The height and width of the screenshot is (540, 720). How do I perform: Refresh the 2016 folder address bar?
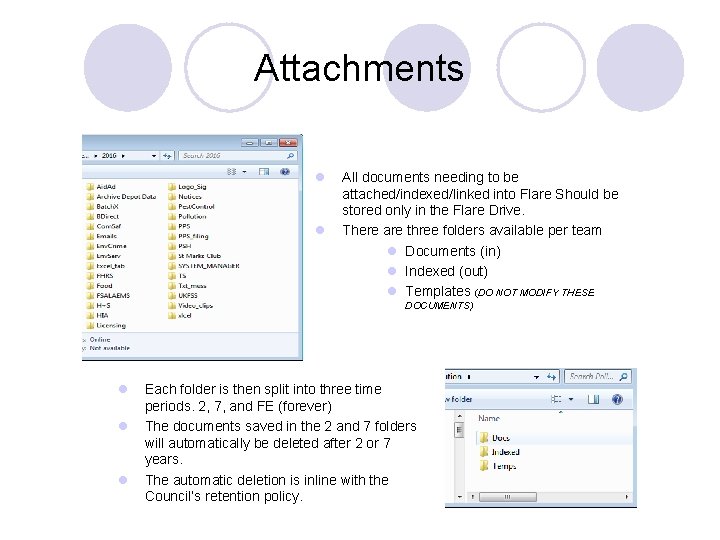167,156
